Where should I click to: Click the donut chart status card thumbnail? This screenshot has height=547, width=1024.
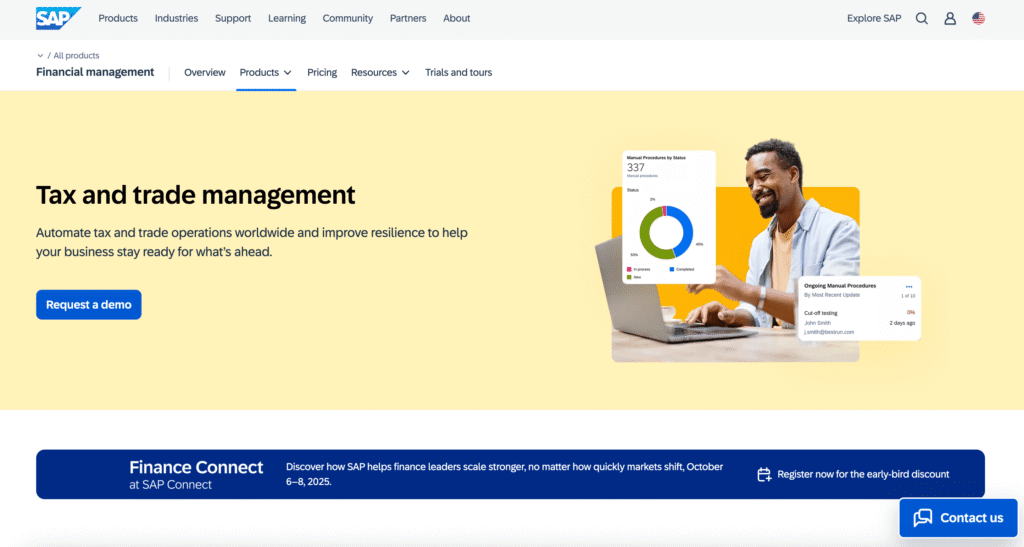pyautogui.click(x=669, y=217)
